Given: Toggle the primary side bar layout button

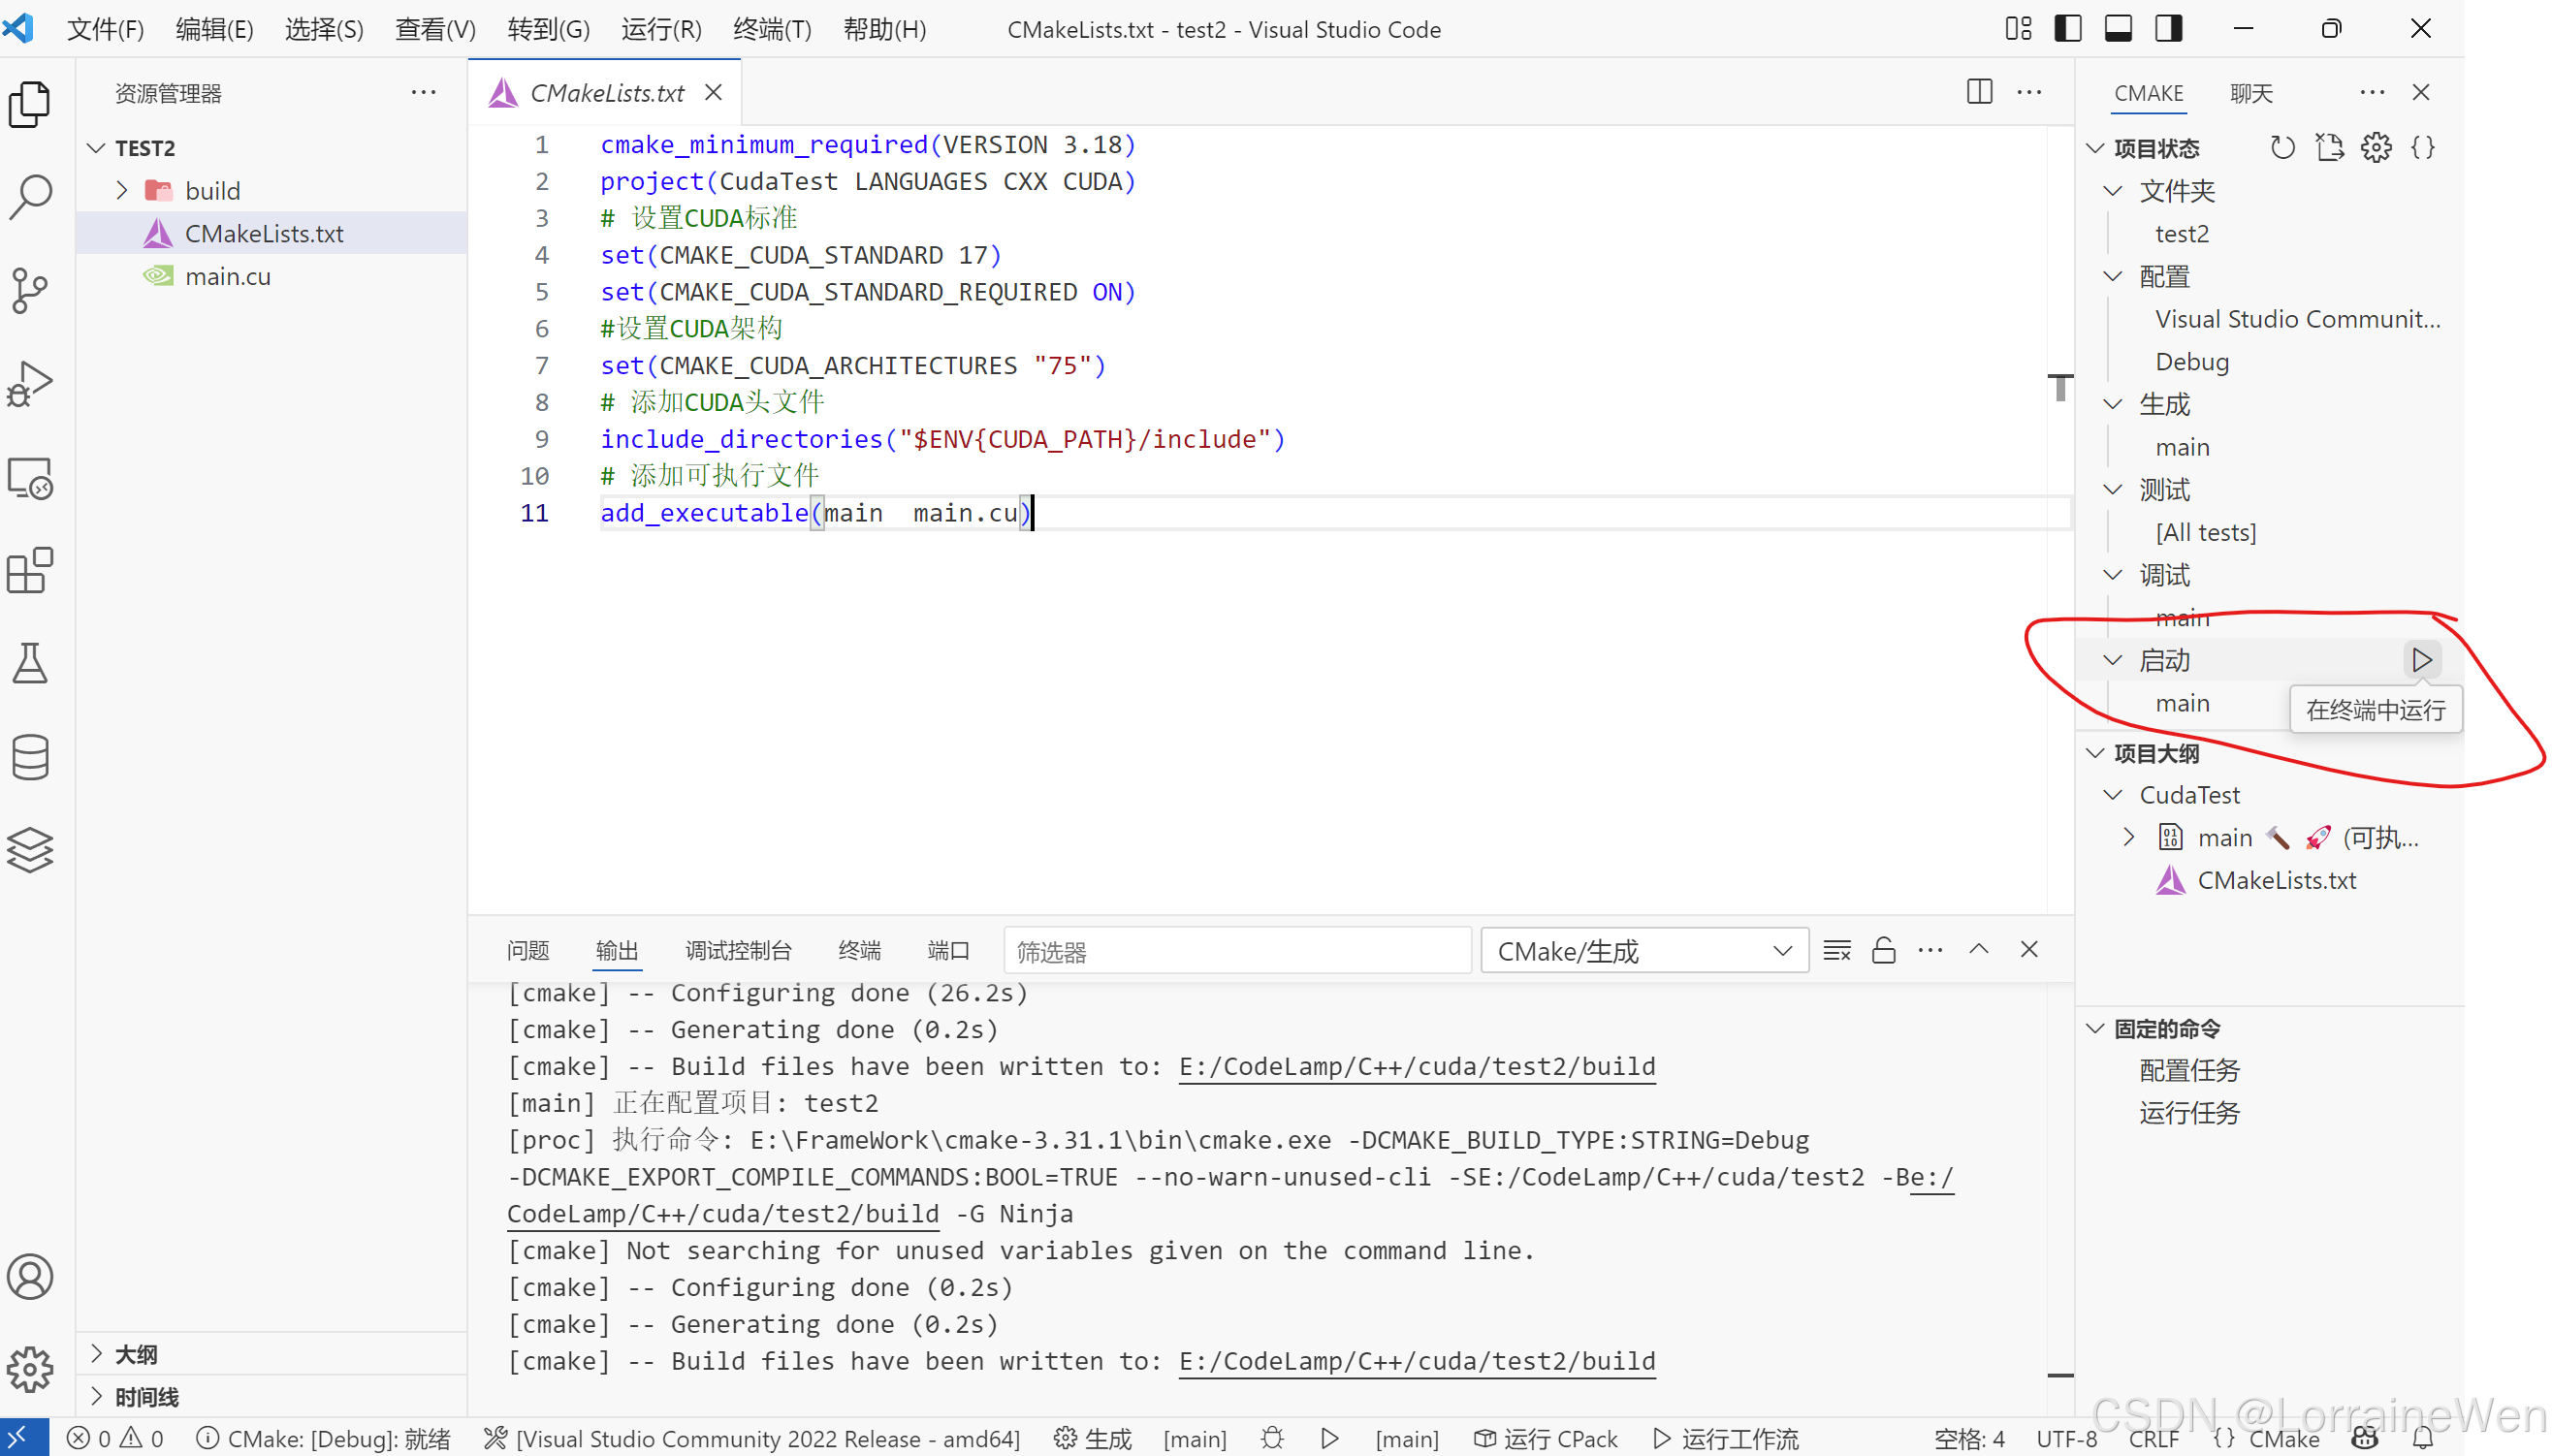Looking at the screenshot, I should pos(2067,29).
